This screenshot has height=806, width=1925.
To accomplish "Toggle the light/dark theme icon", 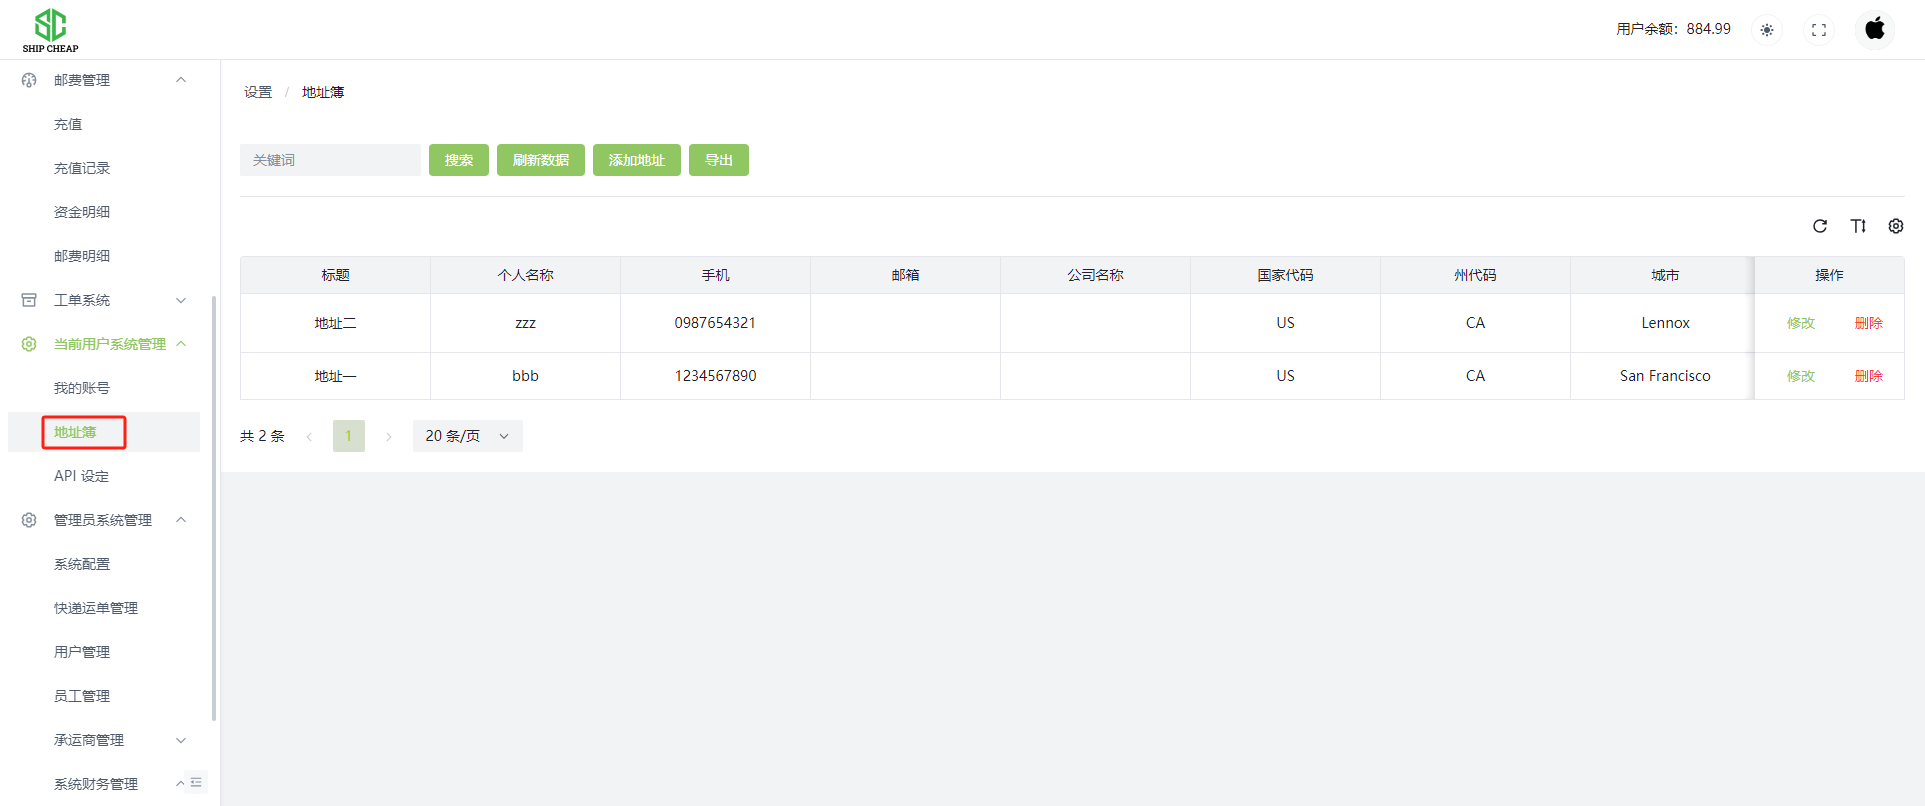I will coord(1767,30).
